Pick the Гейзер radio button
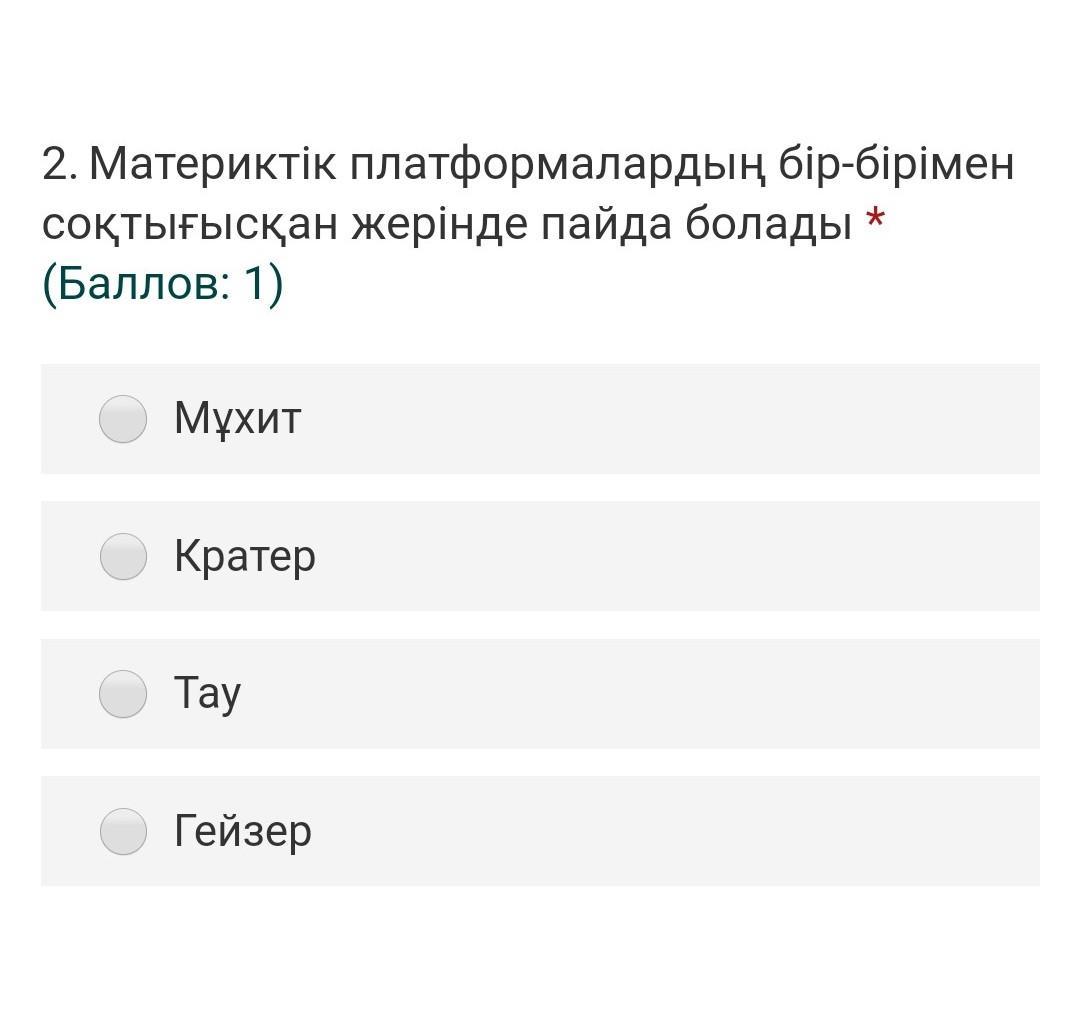Screen dimensions: 1080x1011 point(123,831)
